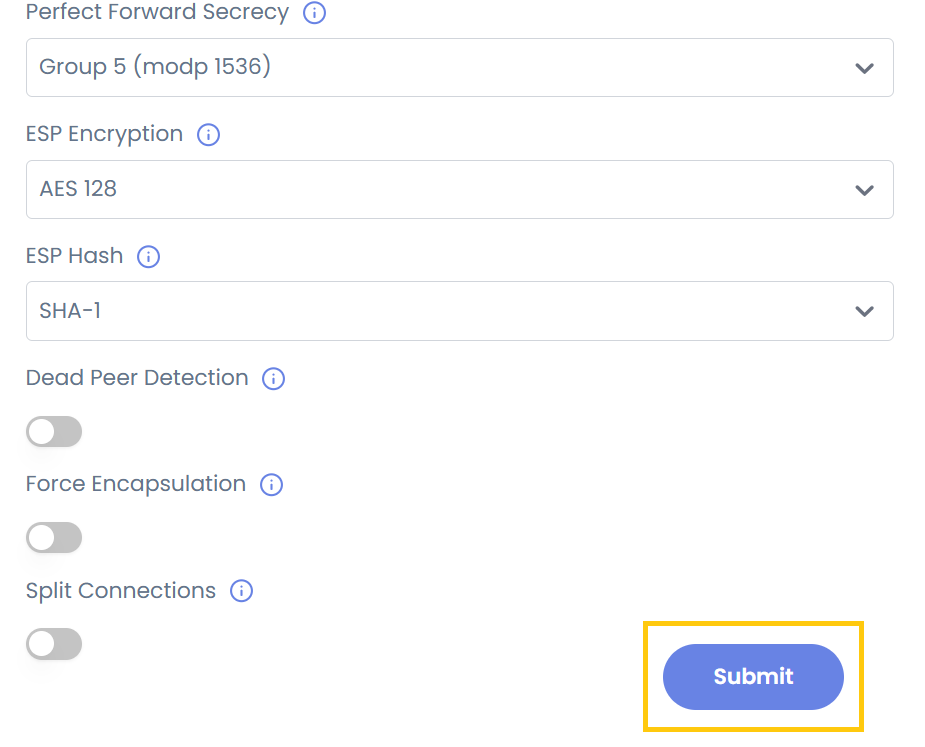Image resolution: width=925 pixels, height=747 pixels.
Task: Click the Force Encapsulation label text
Action: (x=136, y=485)
